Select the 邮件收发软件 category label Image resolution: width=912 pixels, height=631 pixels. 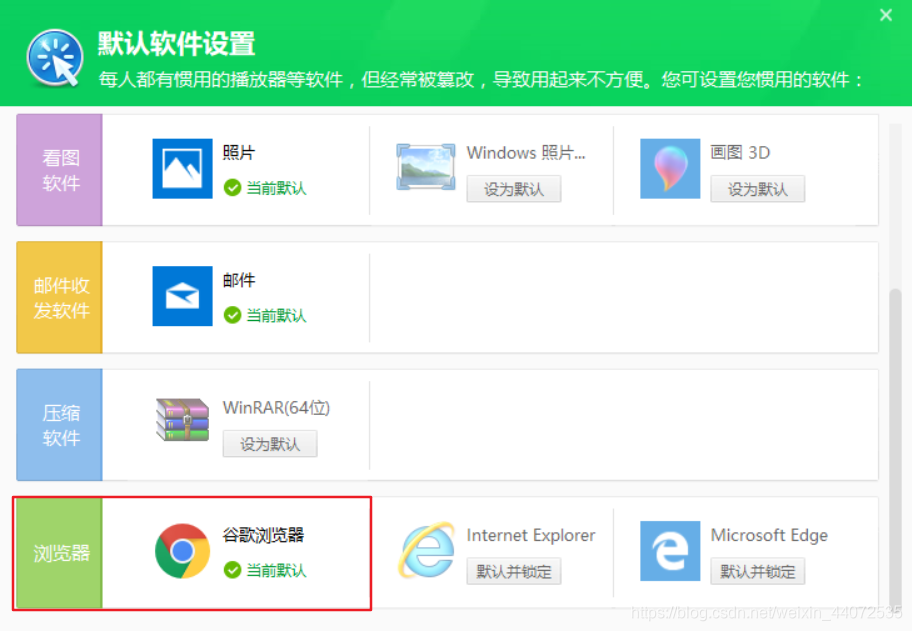click(x=60, y=297)
